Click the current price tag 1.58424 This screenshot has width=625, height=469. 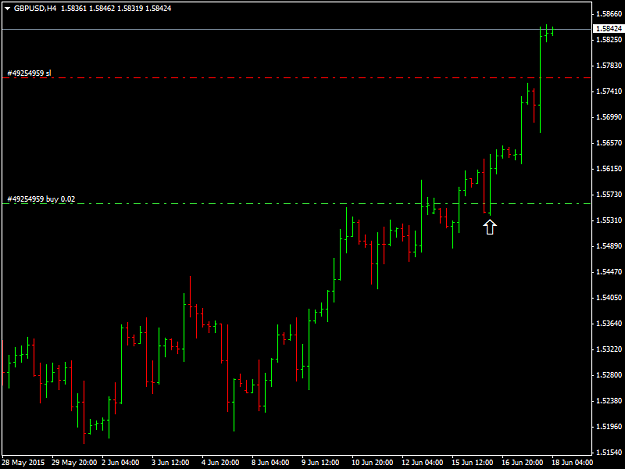(x=608, y=29)
